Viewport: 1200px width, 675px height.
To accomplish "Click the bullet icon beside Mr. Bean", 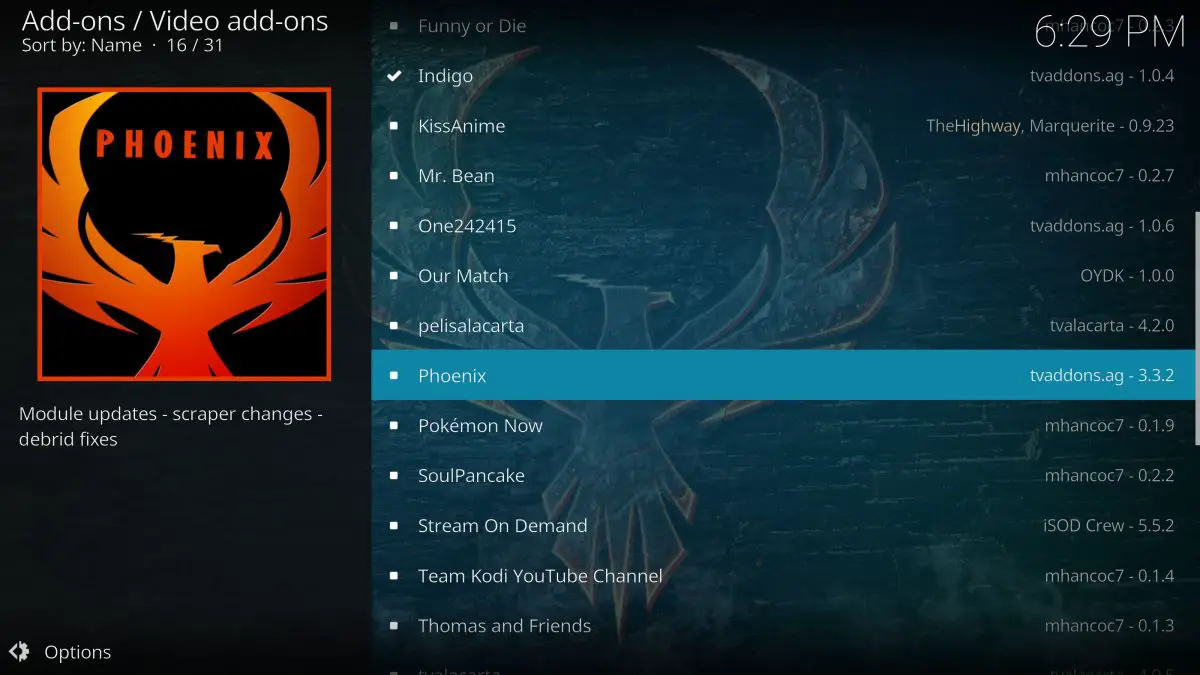I will (x=394, y=176).
